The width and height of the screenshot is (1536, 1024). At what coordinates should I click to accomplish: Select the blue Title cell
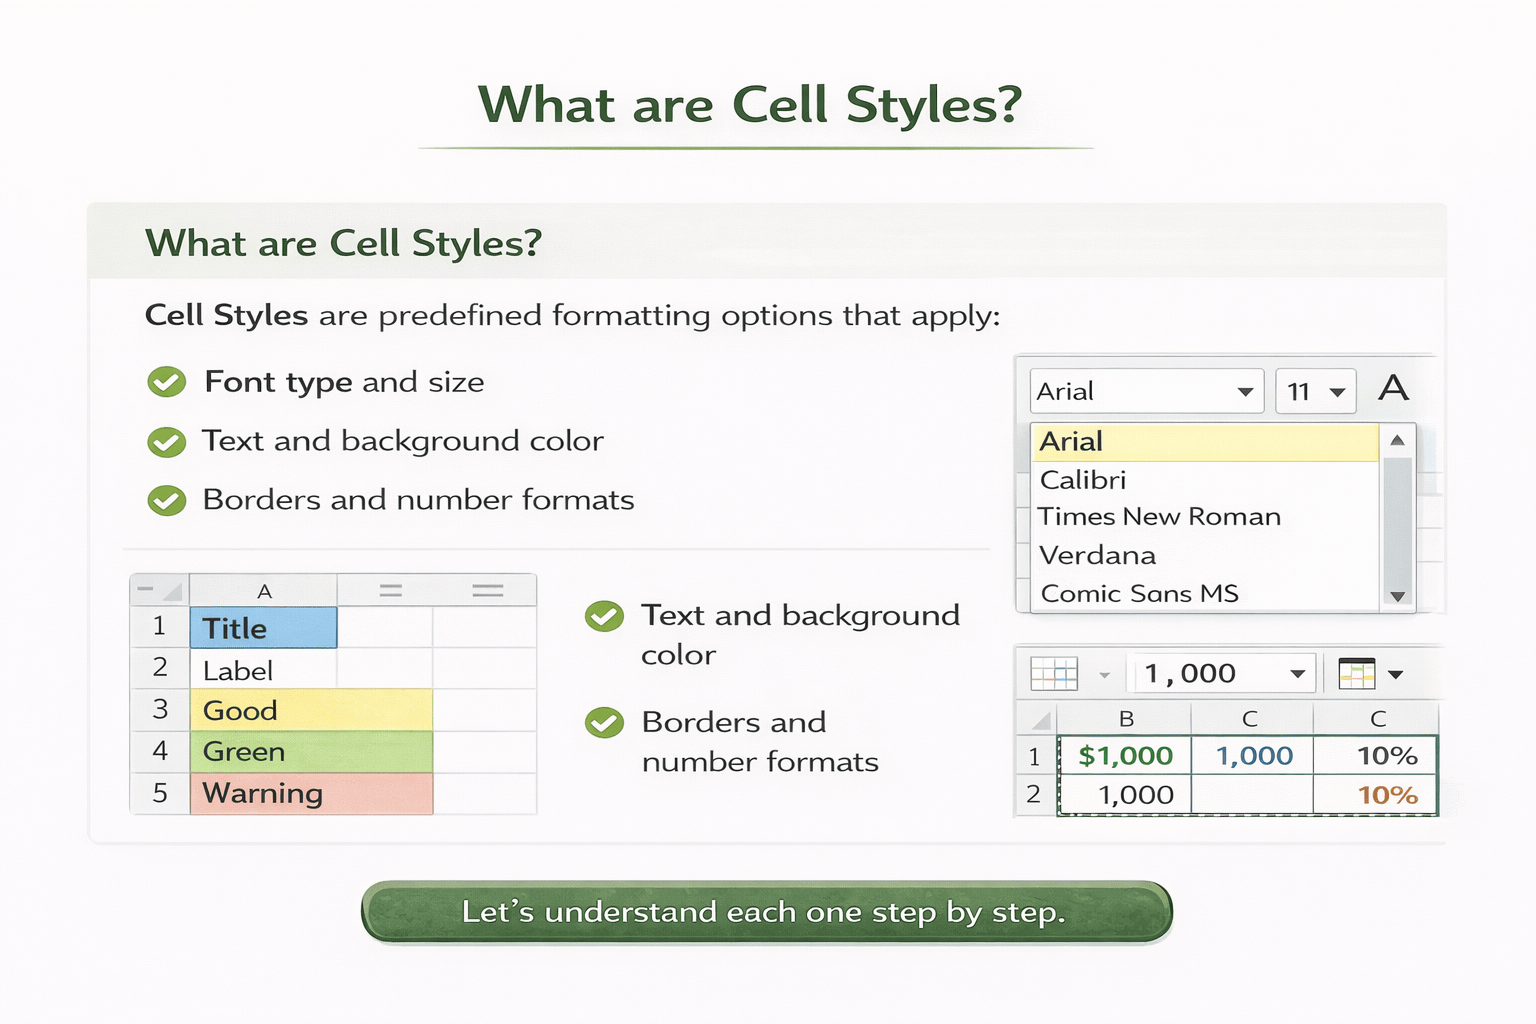[264, 628]
